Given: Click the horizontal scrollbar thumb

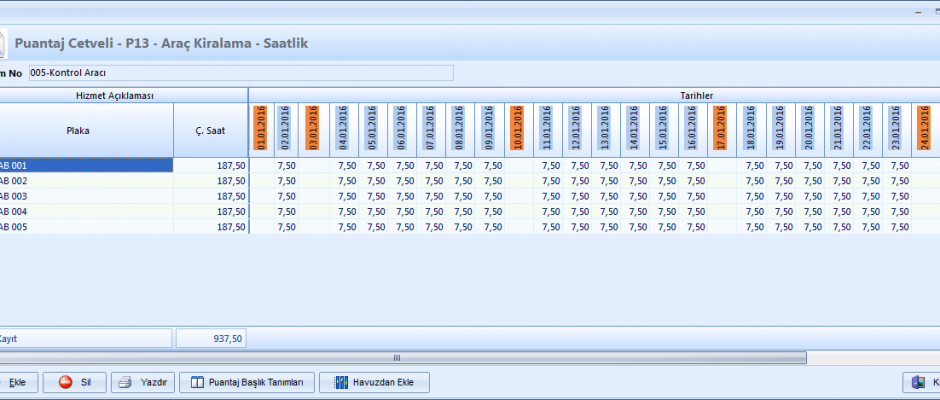Looking at the screenshot, I should [397, 358].
